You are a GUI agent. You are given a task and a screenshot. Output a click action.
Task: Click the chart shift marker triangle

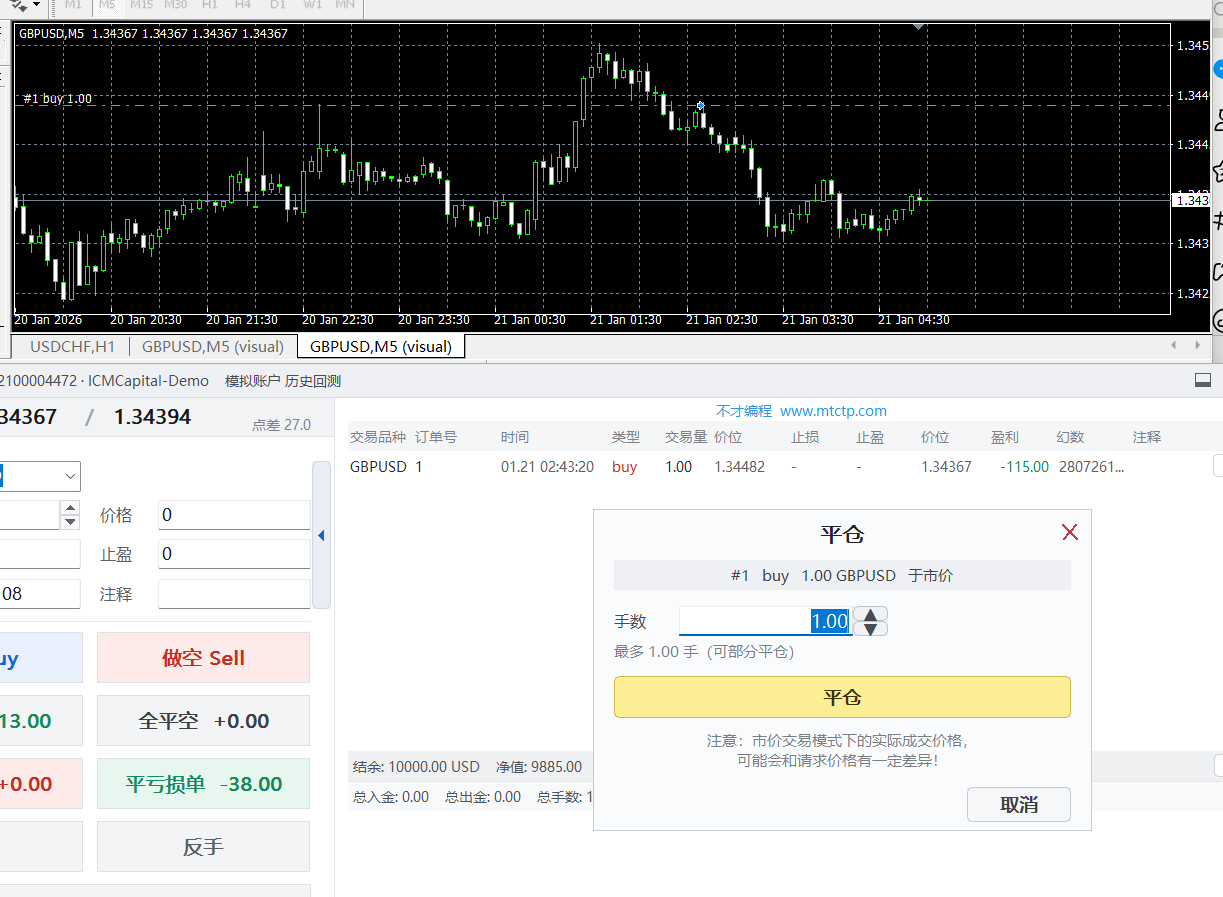click(x=918, y=28)
